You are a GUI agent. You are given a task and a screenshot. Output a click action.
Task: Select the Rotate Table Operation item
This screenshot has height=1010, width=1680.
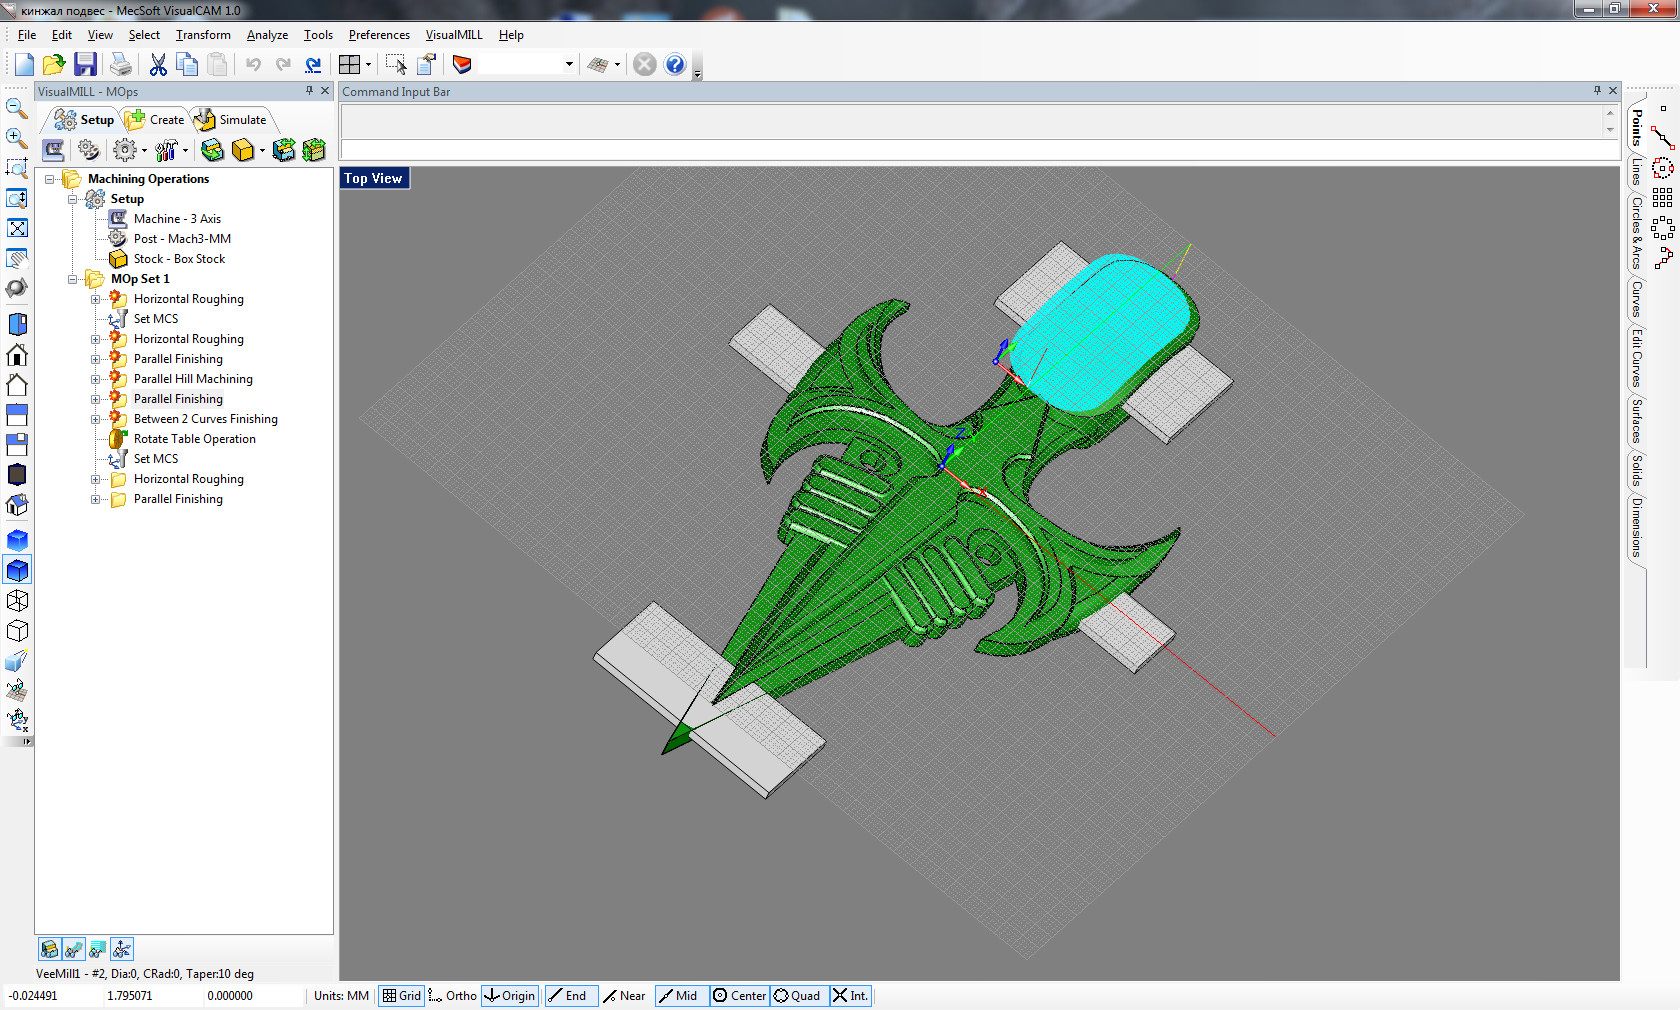pyautogui.click(x=194, y=439)
